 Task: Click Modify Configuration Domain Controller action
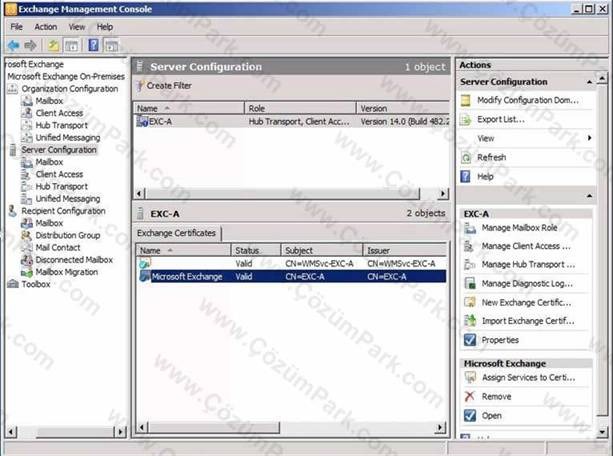pyautogui.click(x=528, y=101)
